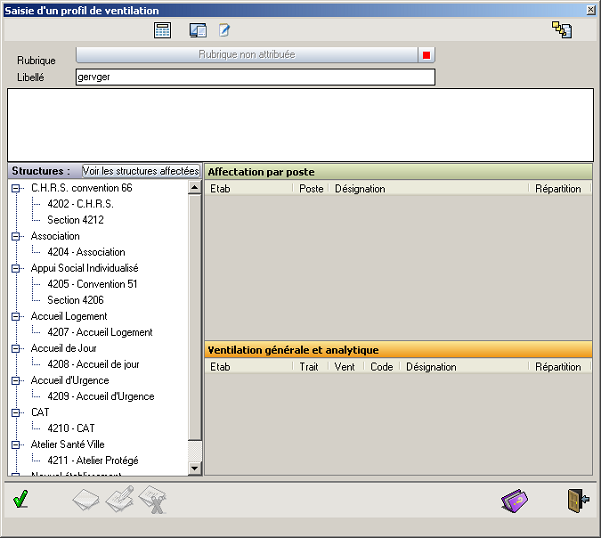
Task: Validate with the green checkmark icon
Action: point(20,498)
